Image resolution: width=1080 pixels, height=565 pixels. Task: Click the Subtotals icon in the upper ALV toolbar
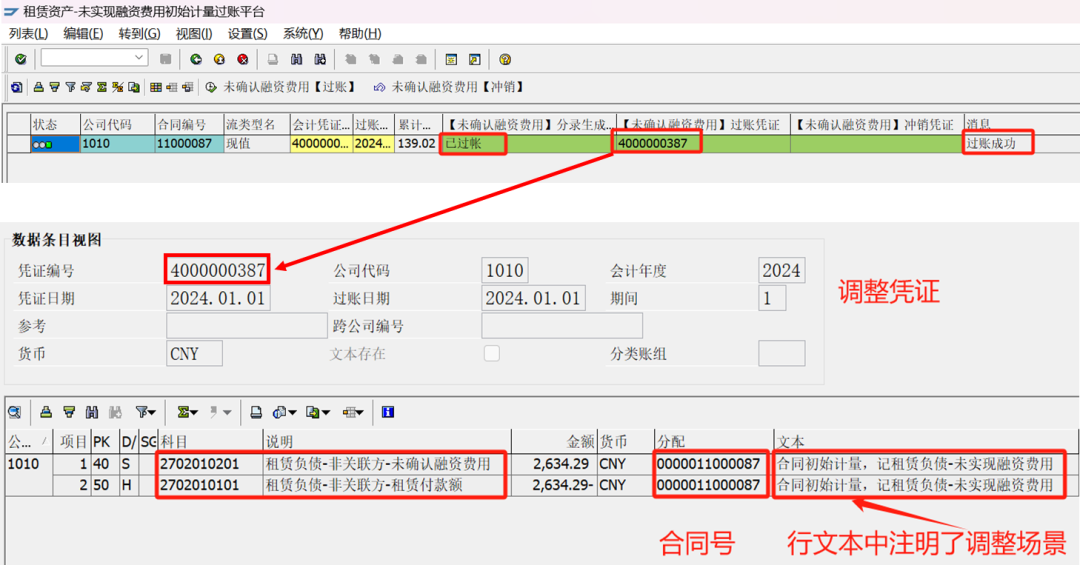click(118, 87)
